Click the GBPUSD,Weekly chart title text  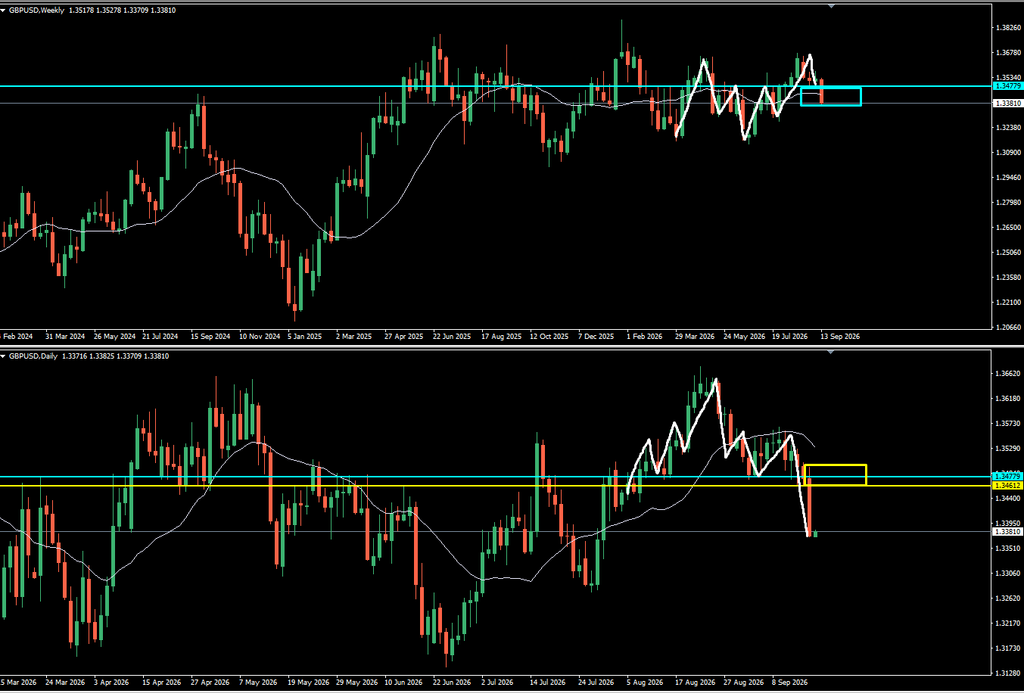click(x=37, y=10)
